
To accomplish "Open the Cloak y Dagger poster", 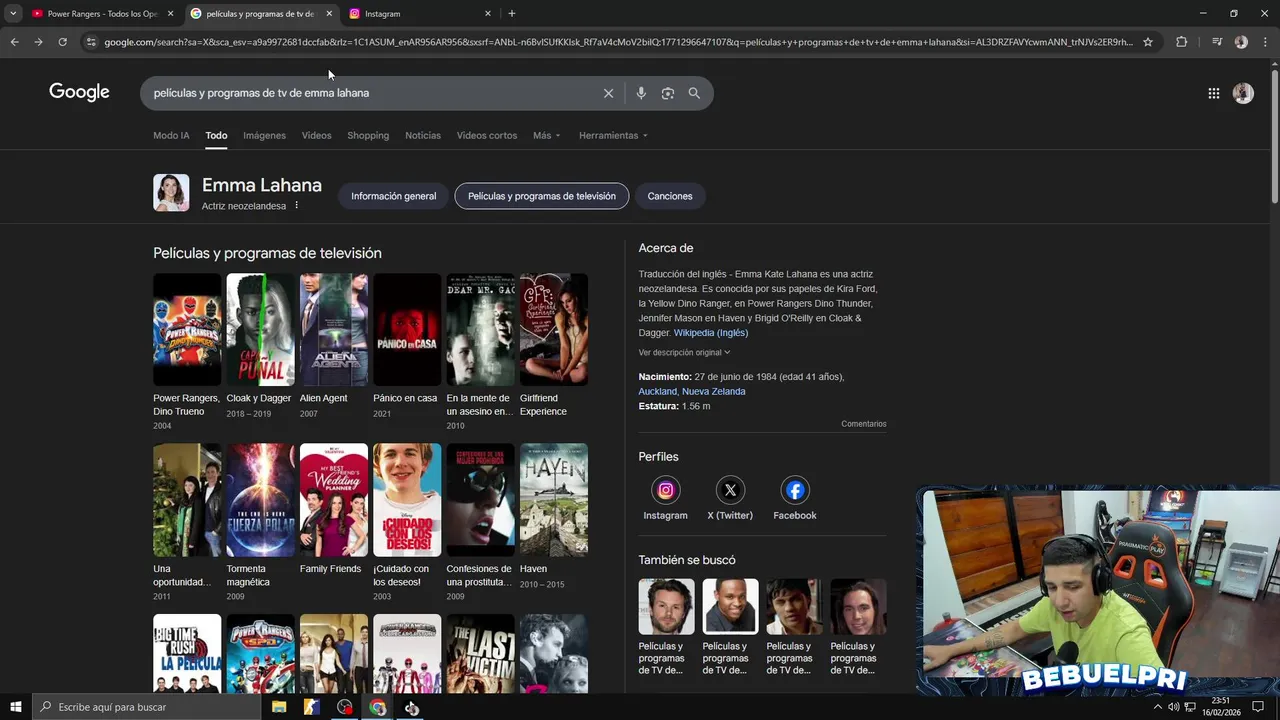I will [x=260, y=329].
